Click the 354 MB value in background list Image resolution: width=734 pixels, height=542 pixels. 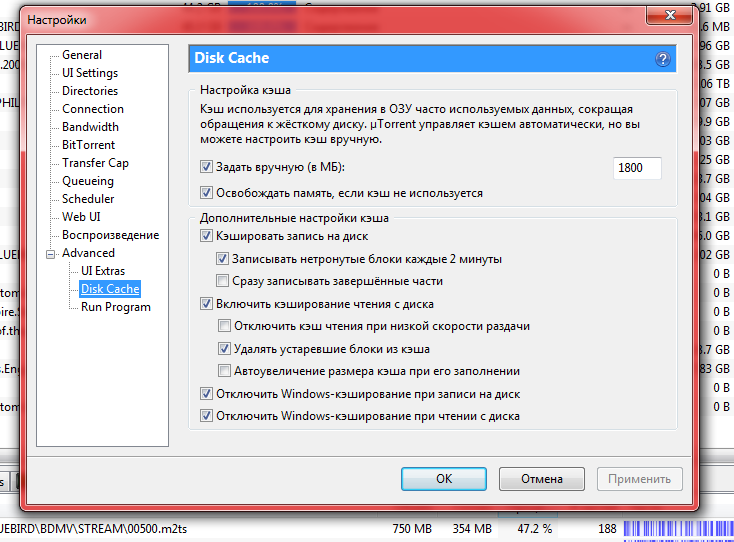[472, 529]
